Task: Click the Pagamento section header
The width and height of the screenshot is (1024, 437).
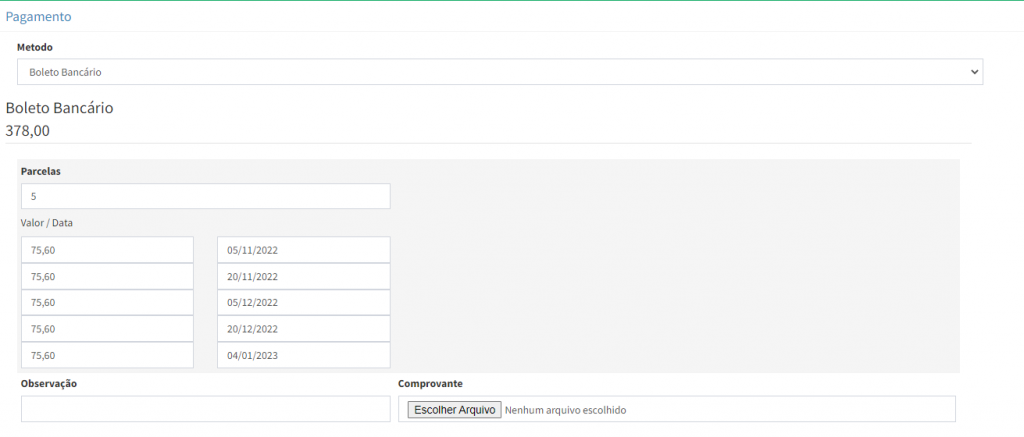Action: (38, 17)
